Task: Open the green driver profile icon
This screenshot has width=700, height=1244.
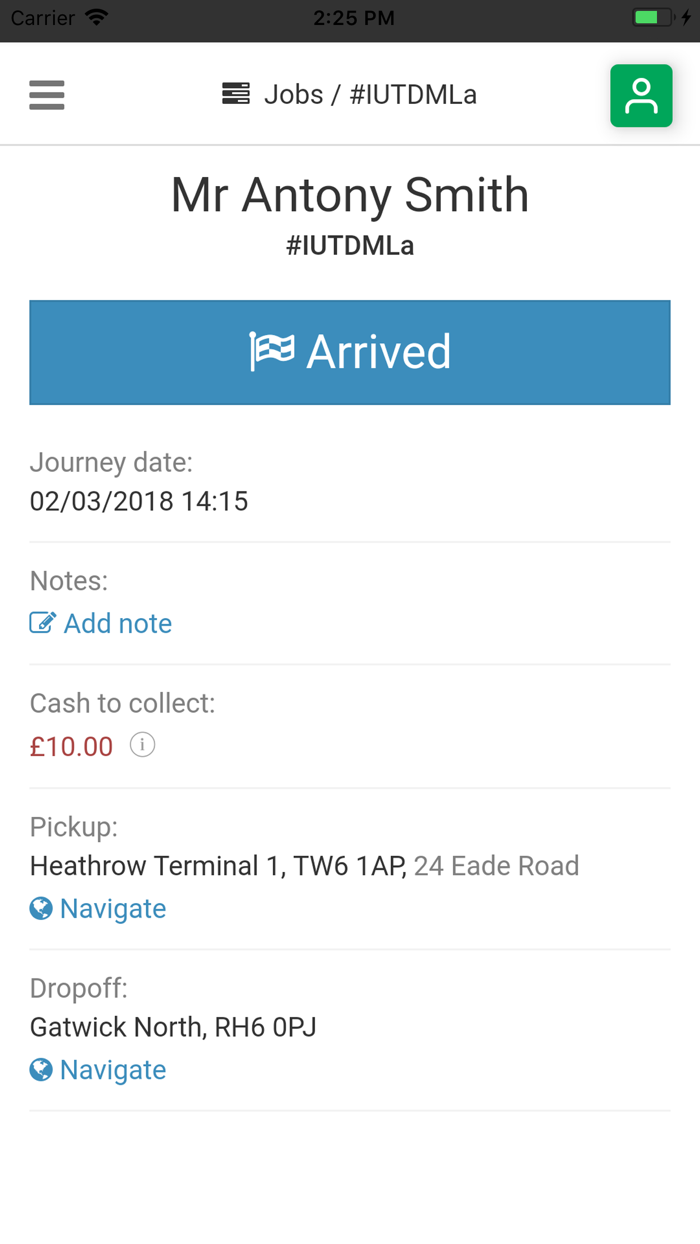Action: tap(641, 95)
